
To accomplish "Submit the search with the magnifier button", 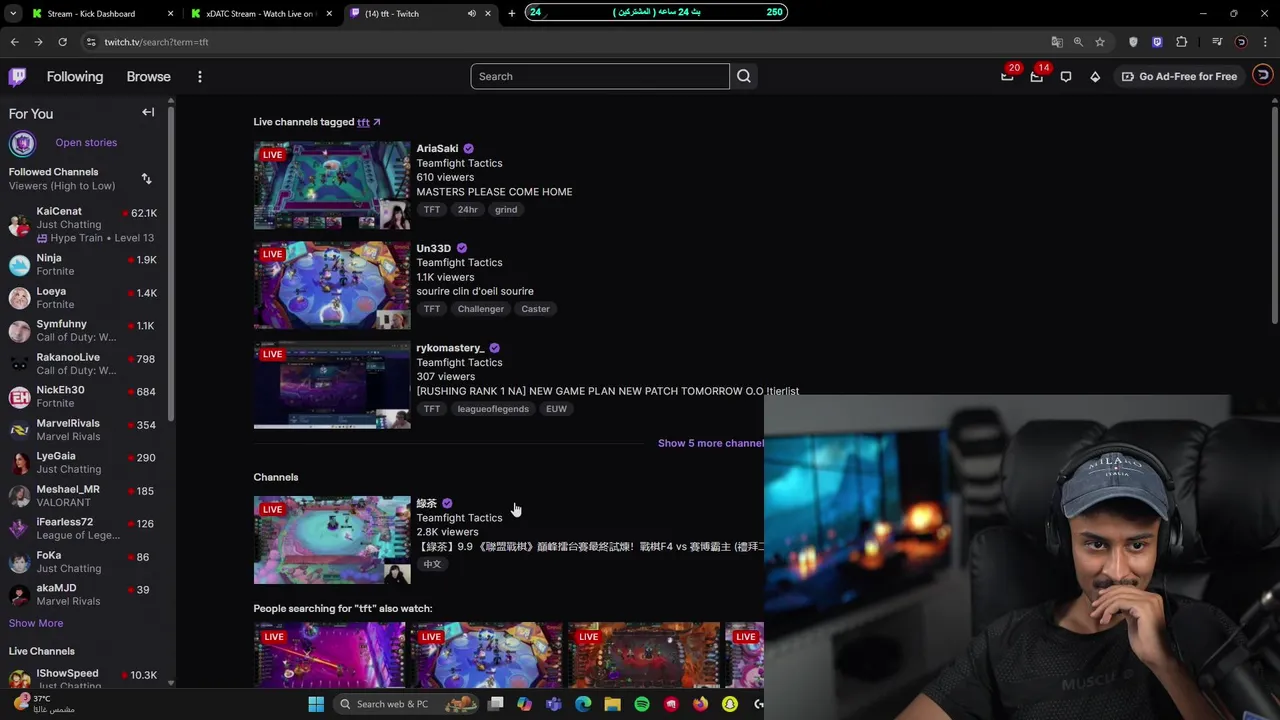I will tap(744, 77).
